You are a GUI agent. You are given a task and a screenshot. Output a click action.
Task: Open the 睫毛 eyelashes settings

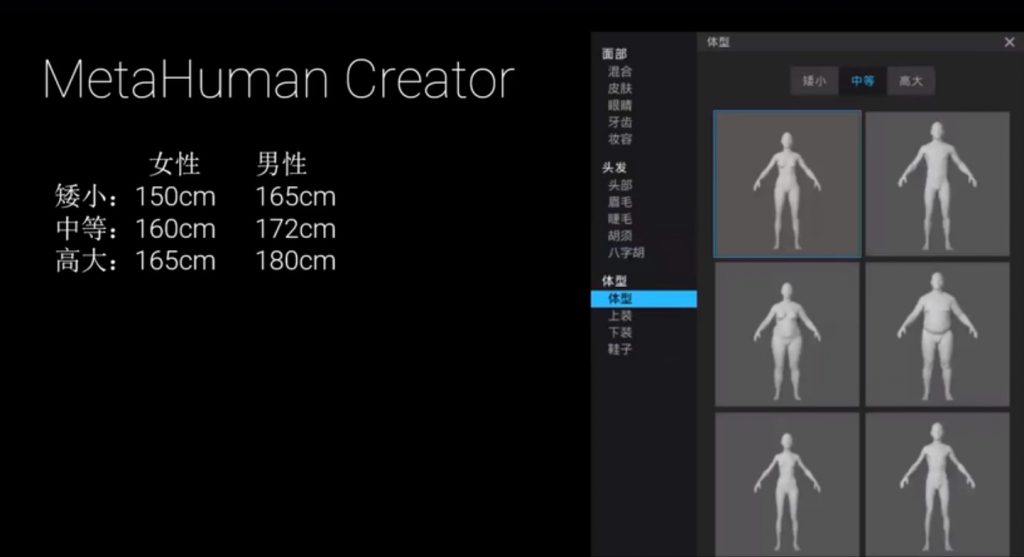tap(620, 219)
